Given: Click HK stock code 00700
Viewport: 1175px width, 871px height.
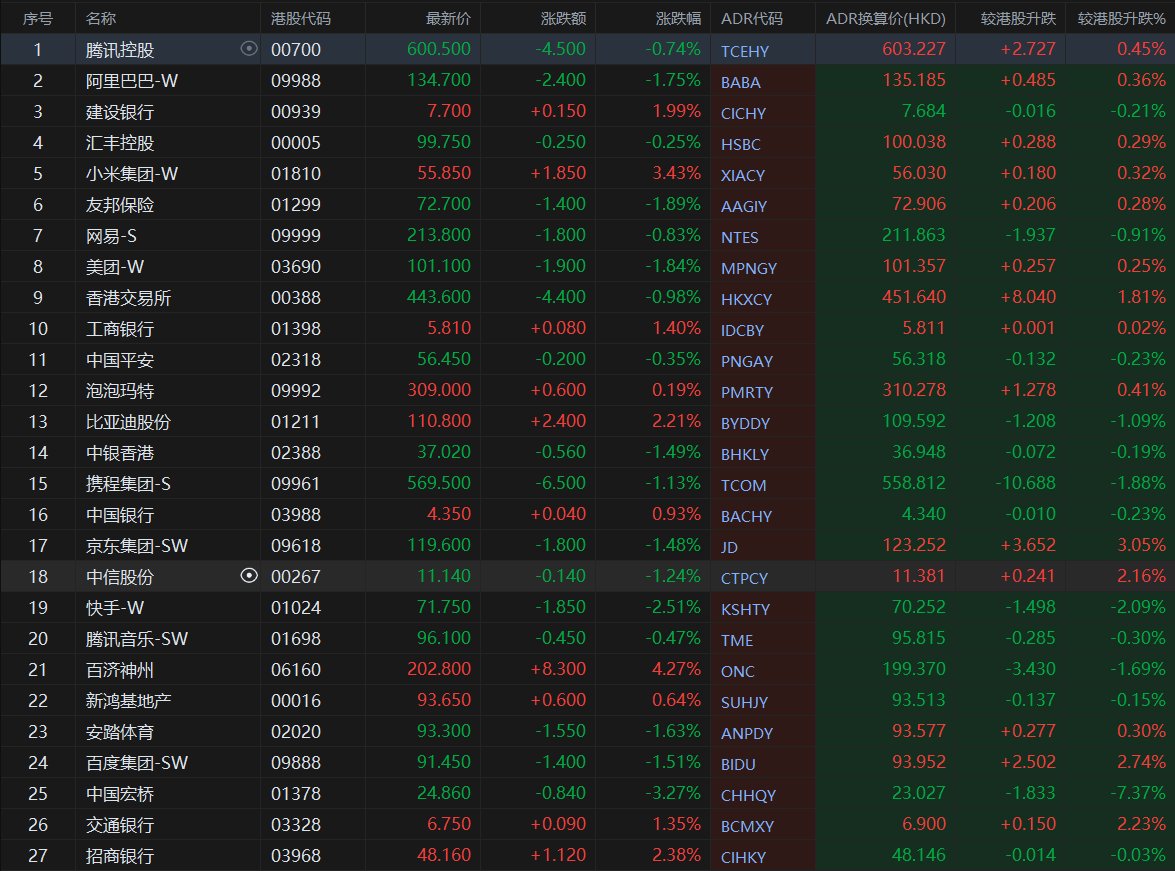Looking at the screenshot, I should click(295, 49).
